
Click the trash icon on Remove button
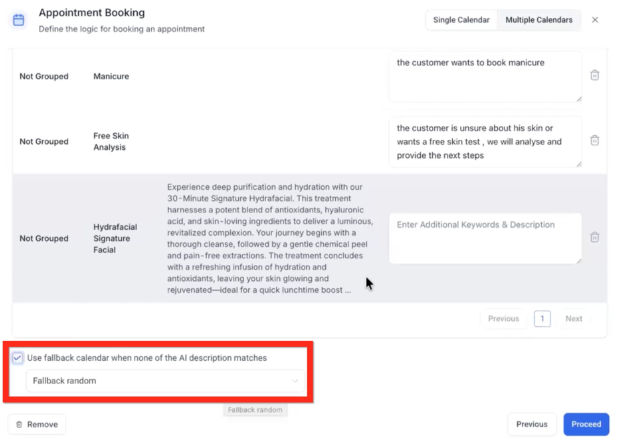tap(19, 424)
